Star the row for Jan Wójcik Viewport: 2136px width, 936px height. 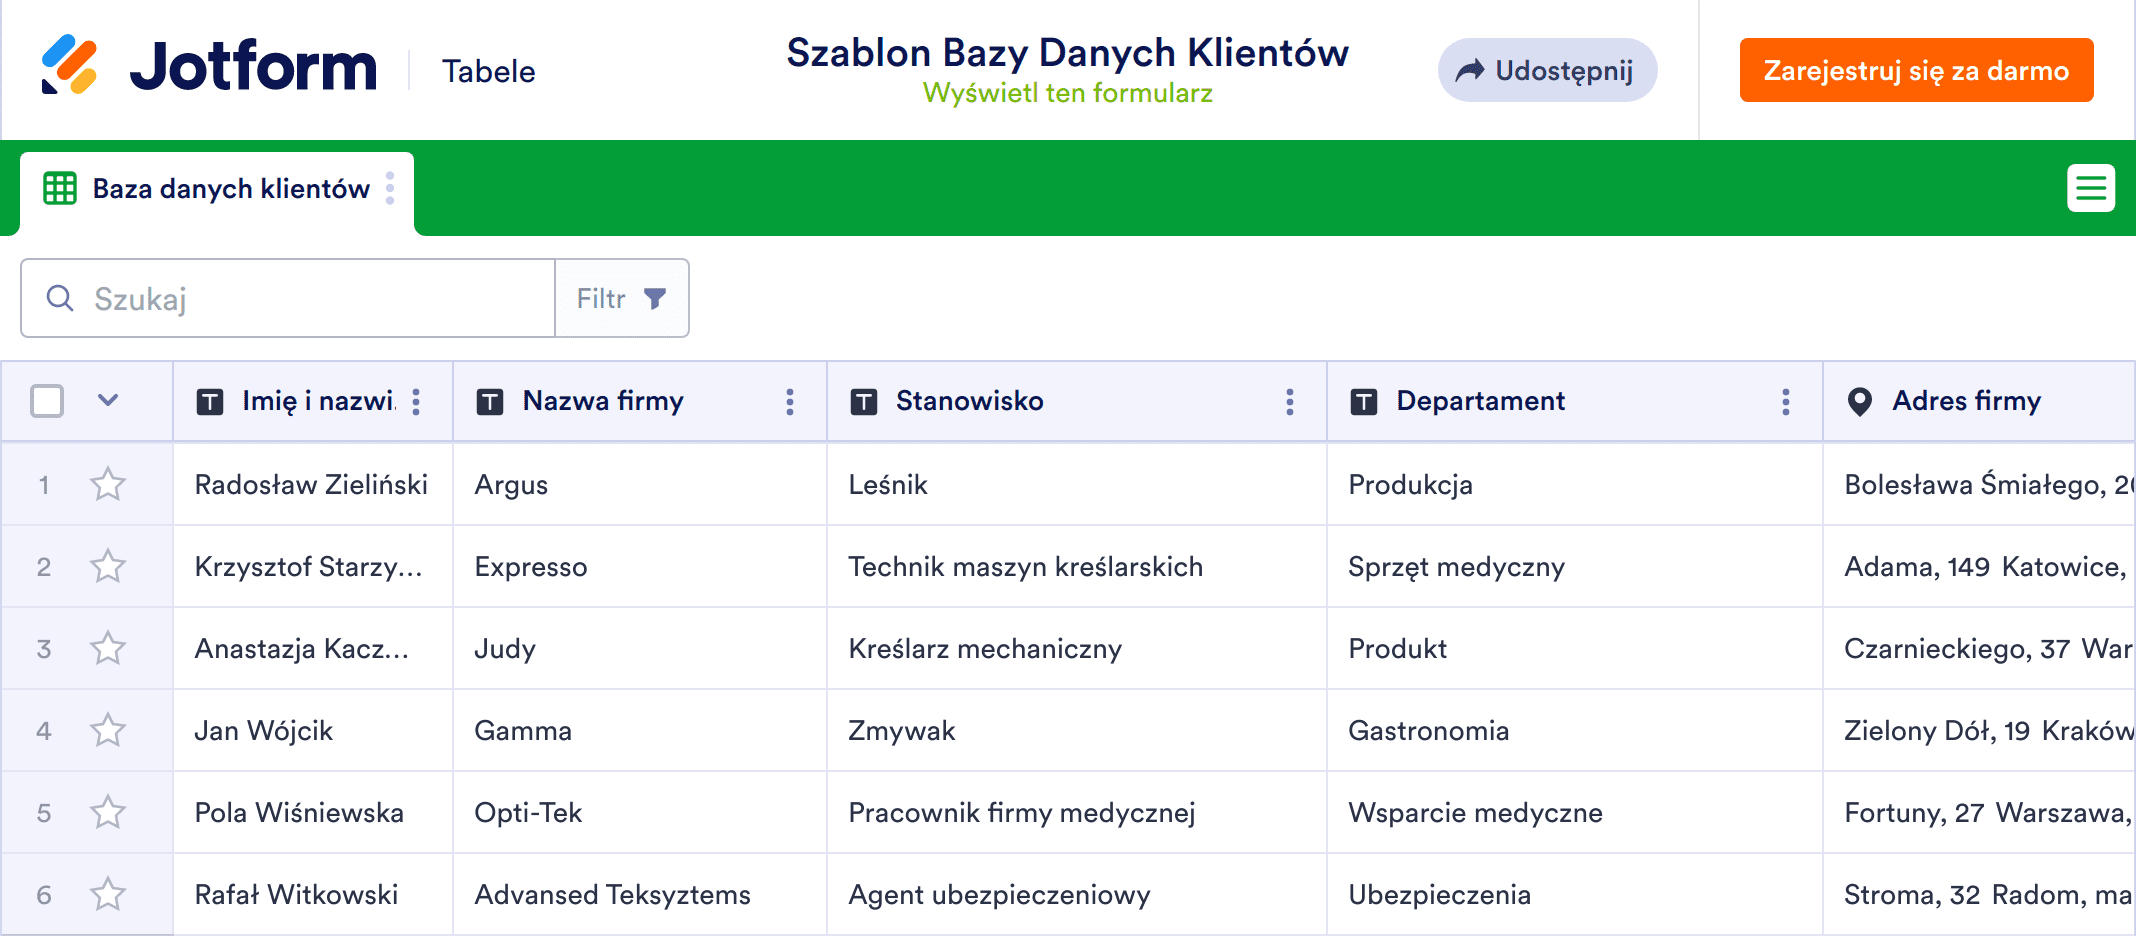tap(108, 731)
